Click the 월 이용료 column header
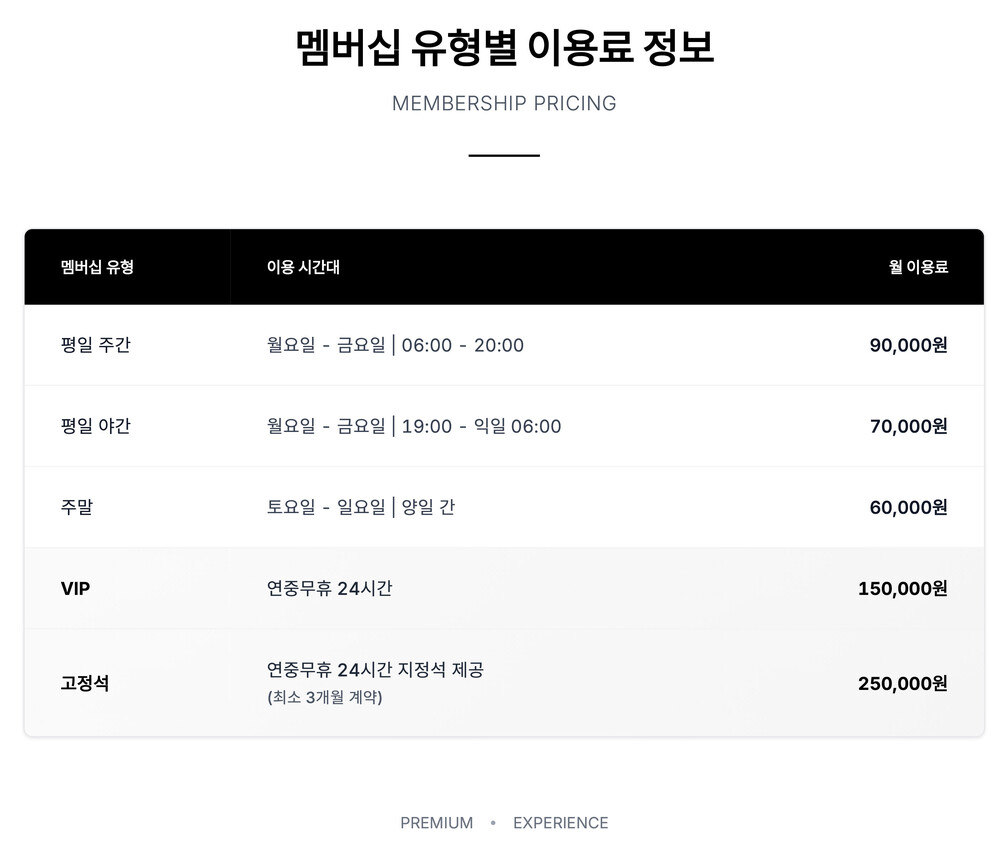The height and width of the screenshot is (860, 1000). [x=918, y=267]
